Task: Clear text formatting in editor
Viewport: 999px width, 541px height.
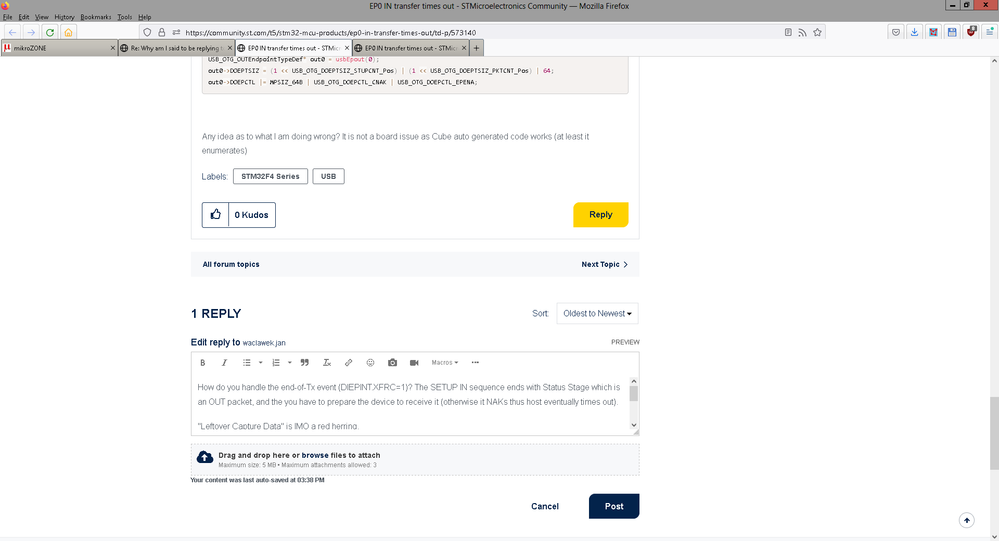Action: point(327,363)
